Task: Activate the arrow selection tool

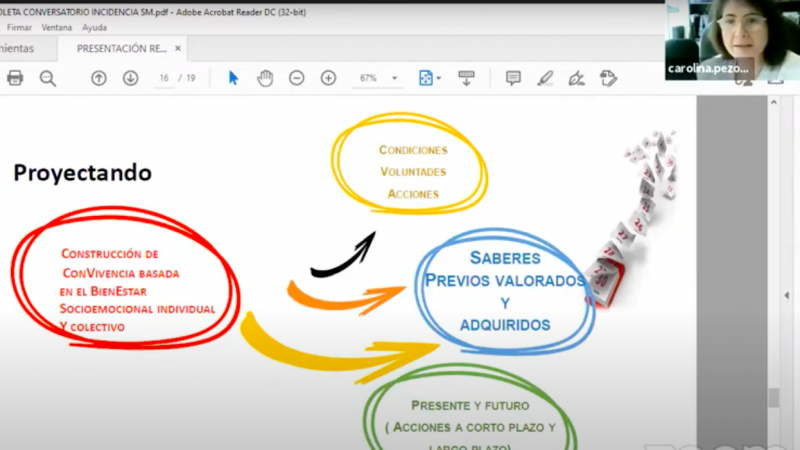Action: pos(233,78)
